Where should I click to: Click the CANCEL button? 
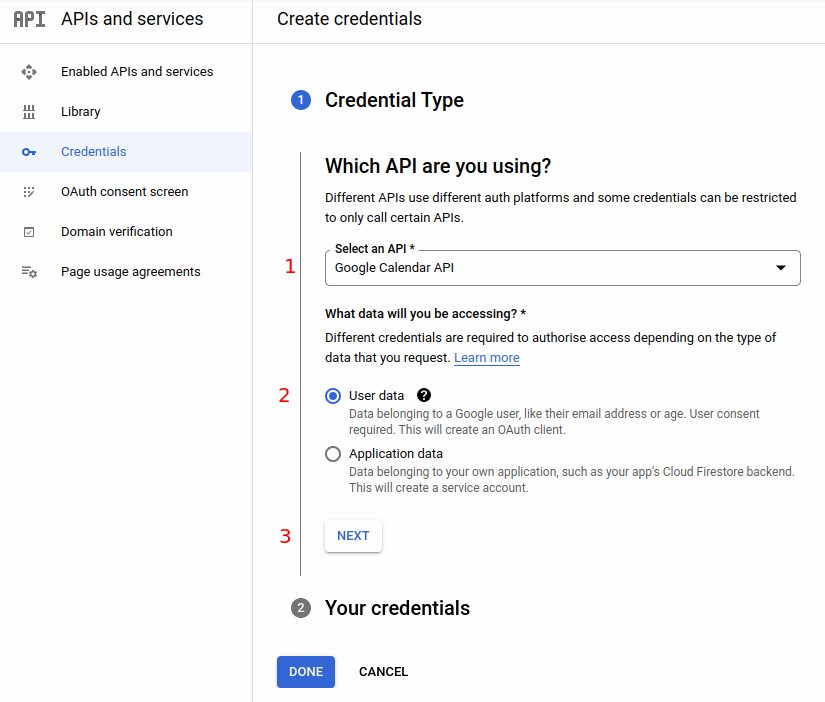tap(383, 672)
